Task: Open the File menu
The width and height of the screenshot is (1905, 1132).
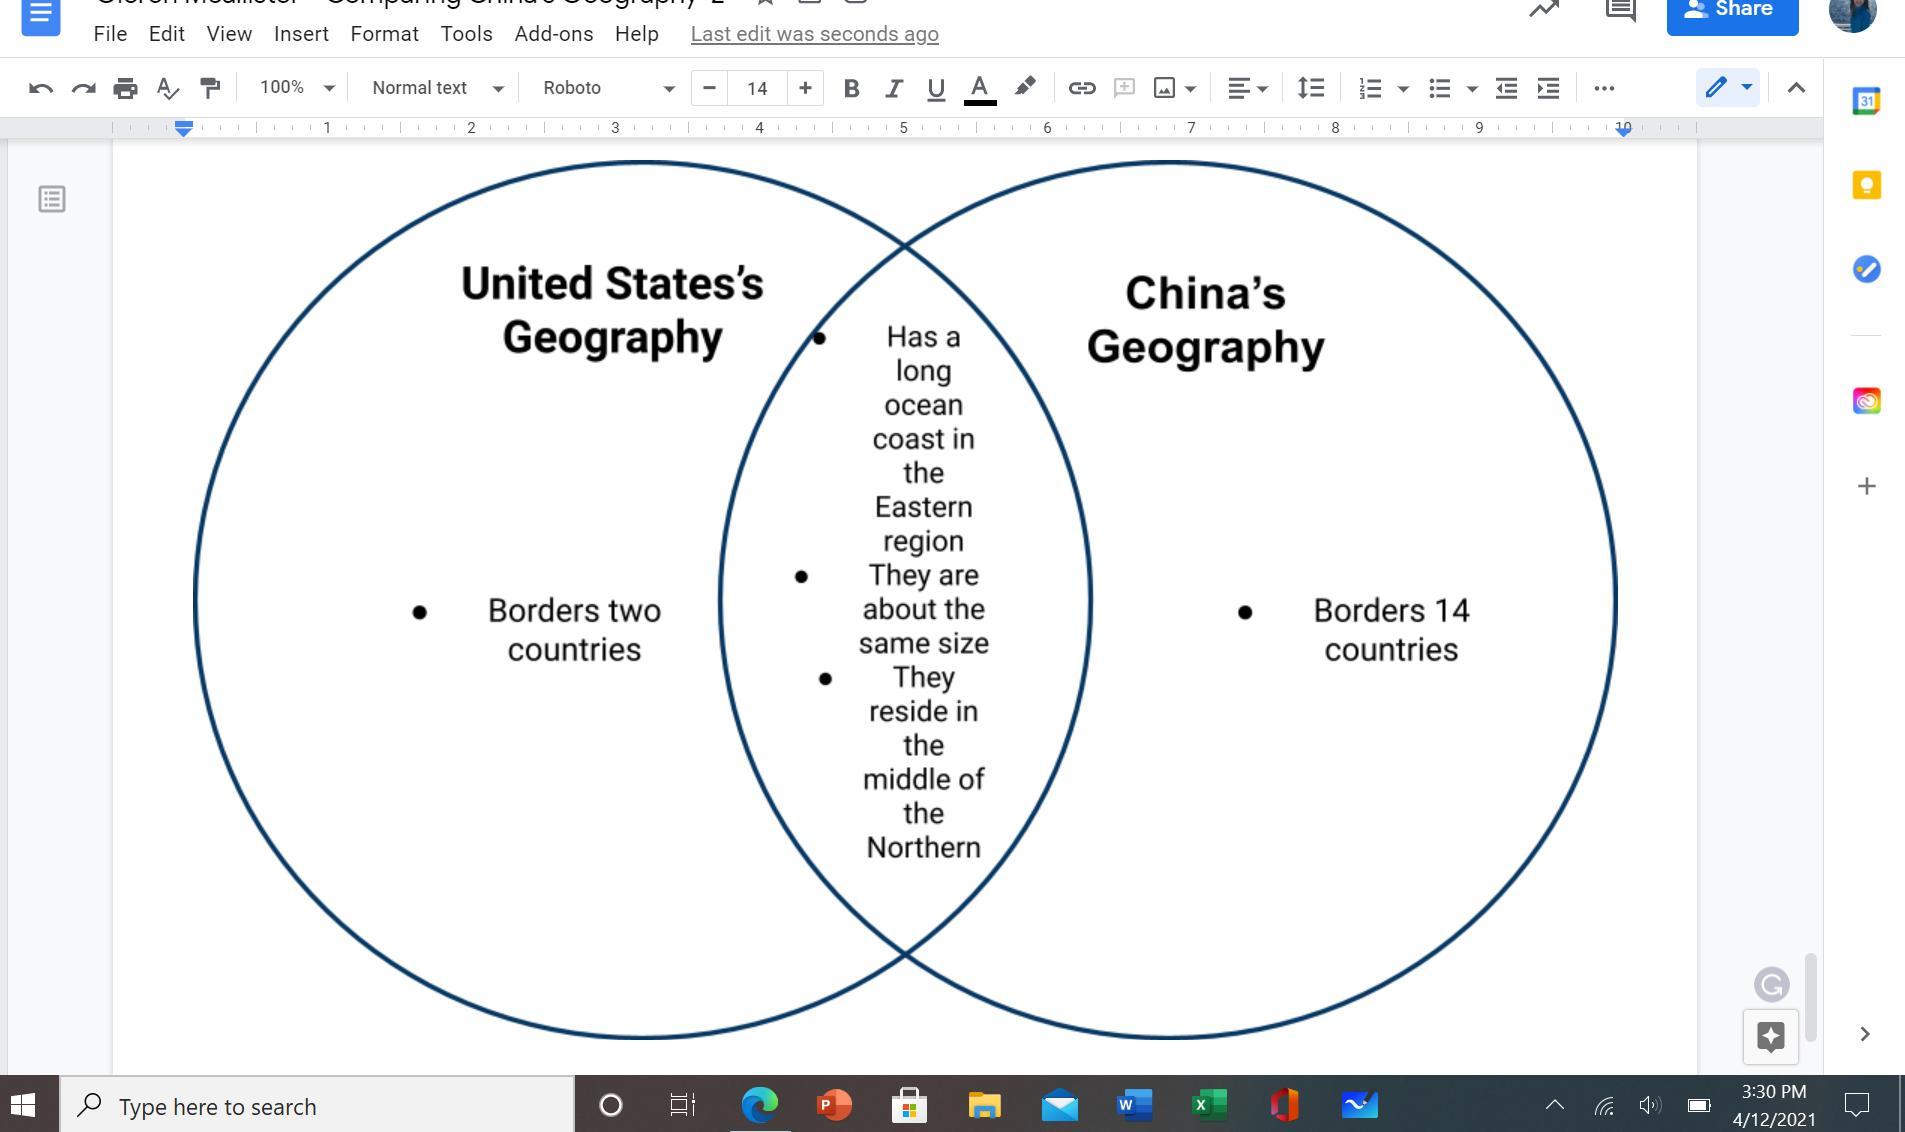Action: [110, 34]
